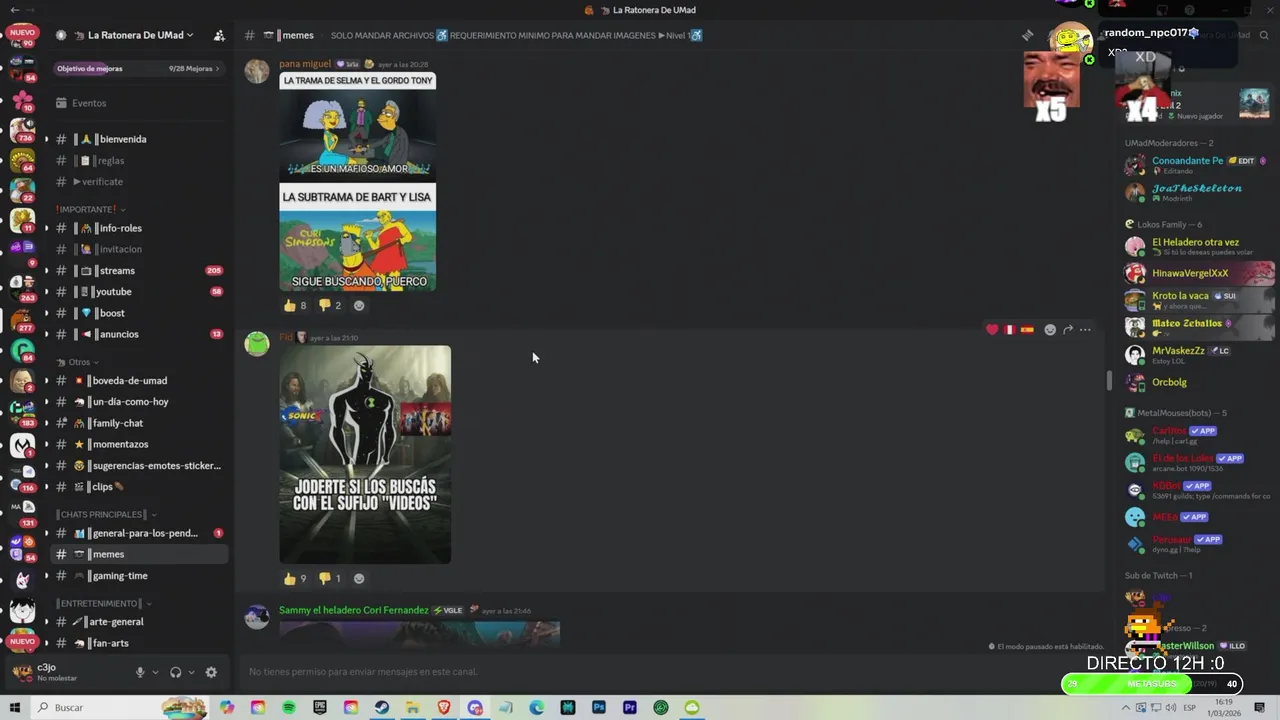Screen dimensions: 1280x720
Task: Expand threads arrow beside streams channel
Action: 46,271
